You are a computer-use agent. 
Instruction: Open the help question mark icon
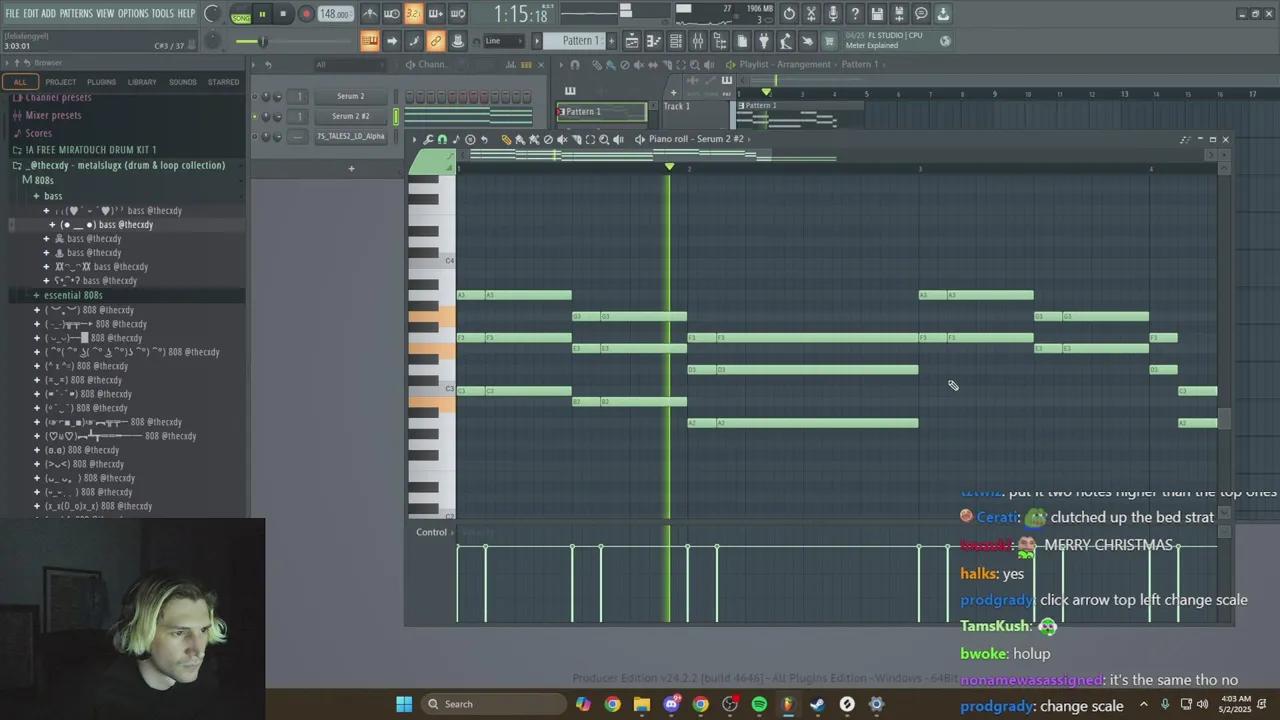point(855,14)
